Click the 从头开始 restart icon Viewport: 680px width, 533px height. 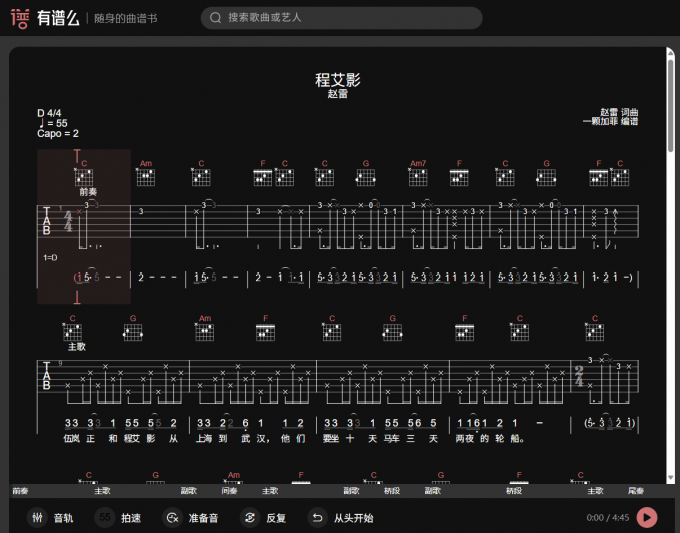point(317,518)
